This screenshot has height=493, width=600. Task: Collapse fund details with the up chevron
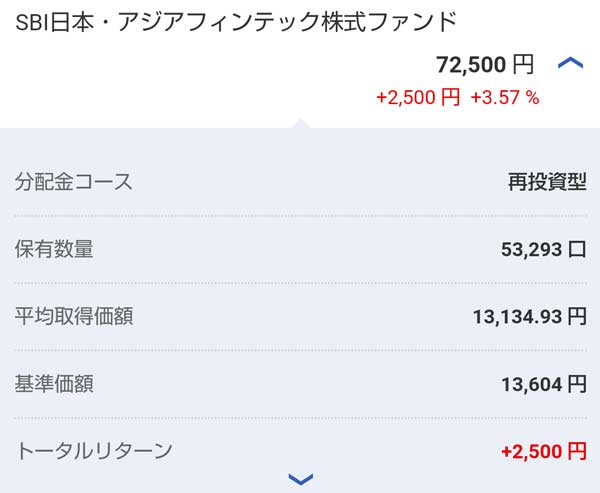coord(570,64)
